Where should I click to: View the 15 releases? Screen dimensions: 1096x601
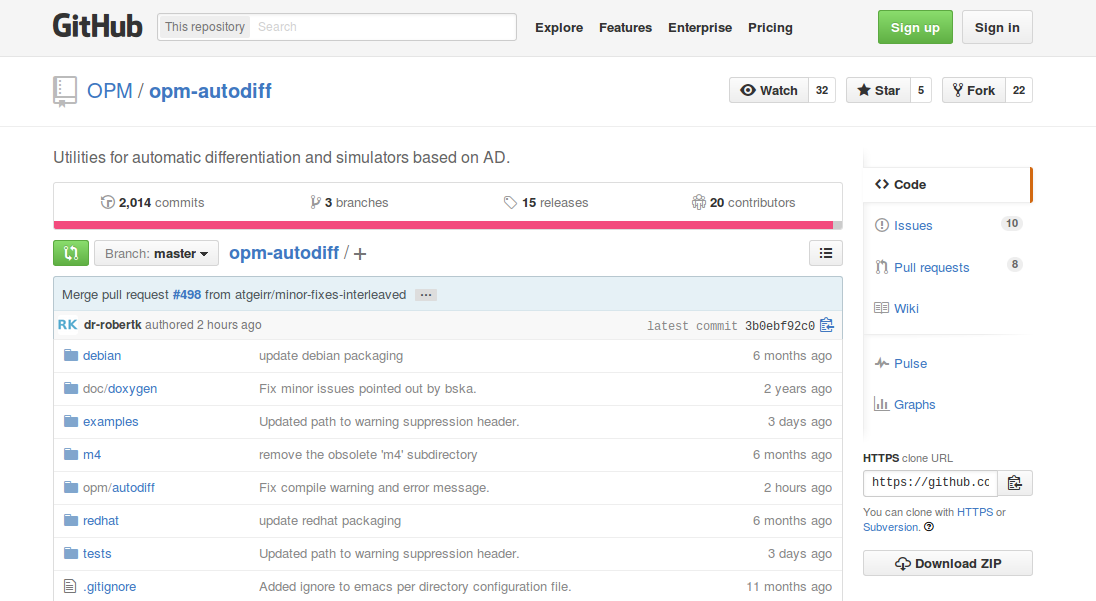(x=546, y=203)
